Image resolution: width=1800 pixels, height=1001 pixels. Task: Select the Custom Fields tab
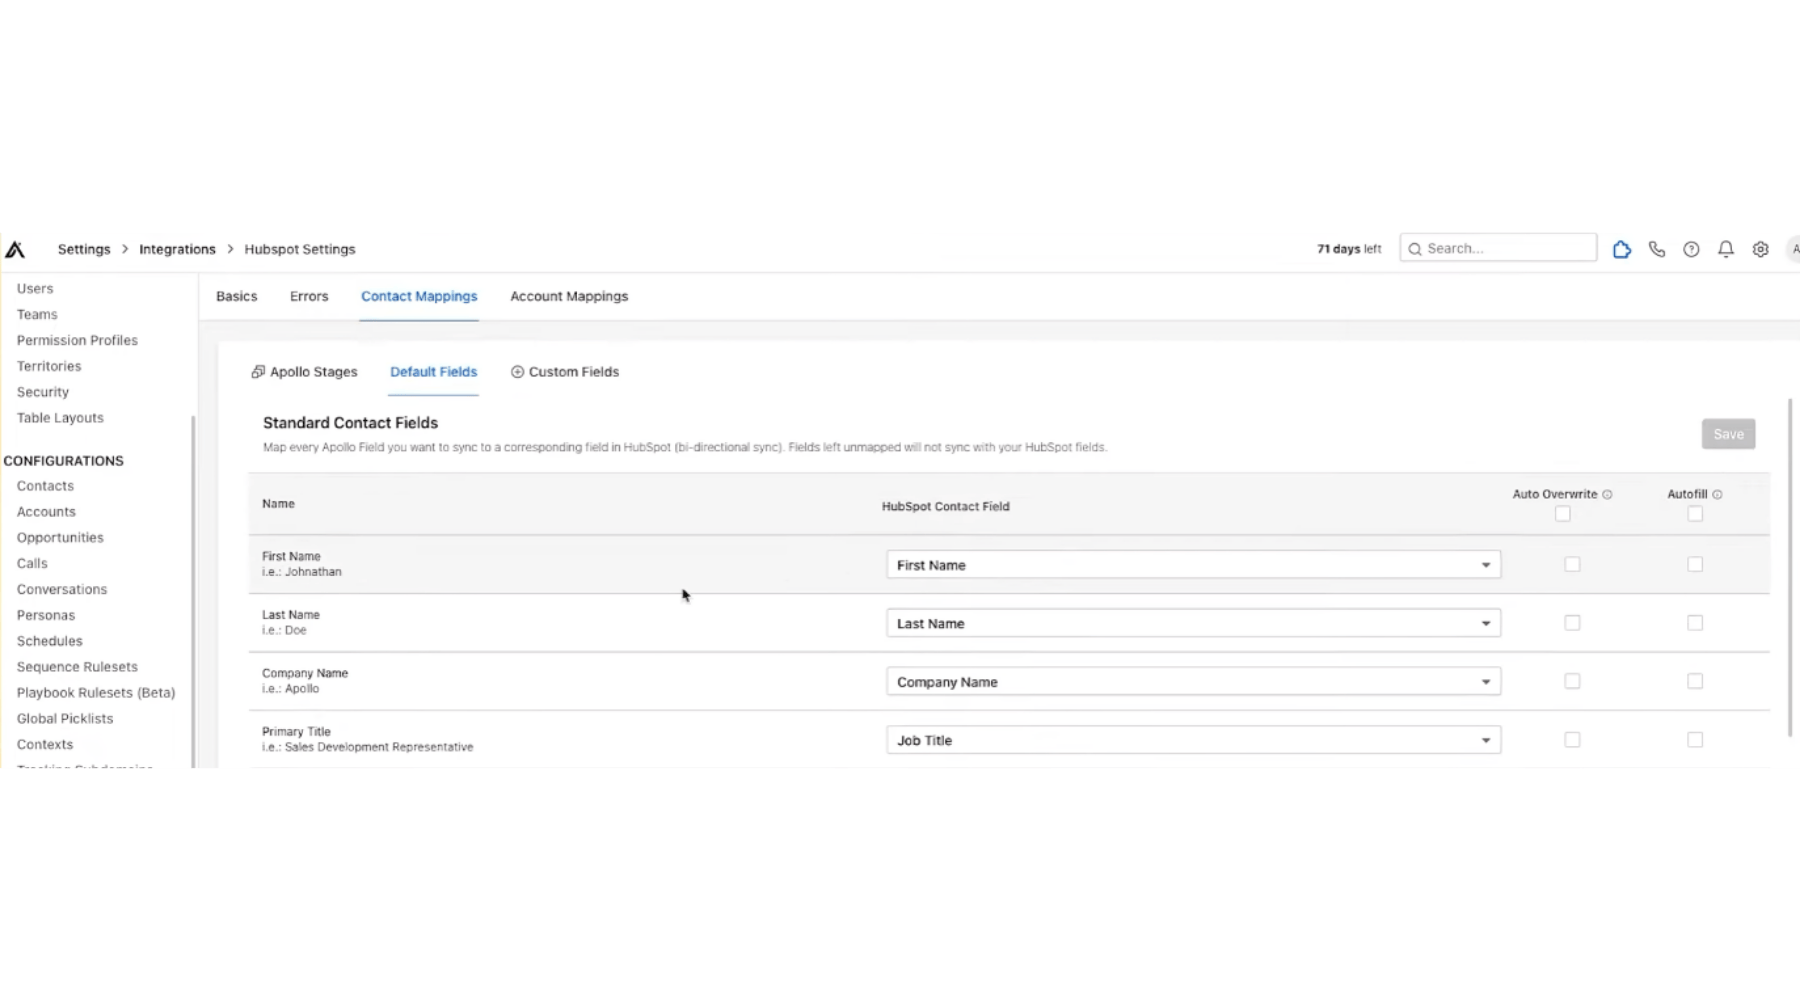pos(565,372)
